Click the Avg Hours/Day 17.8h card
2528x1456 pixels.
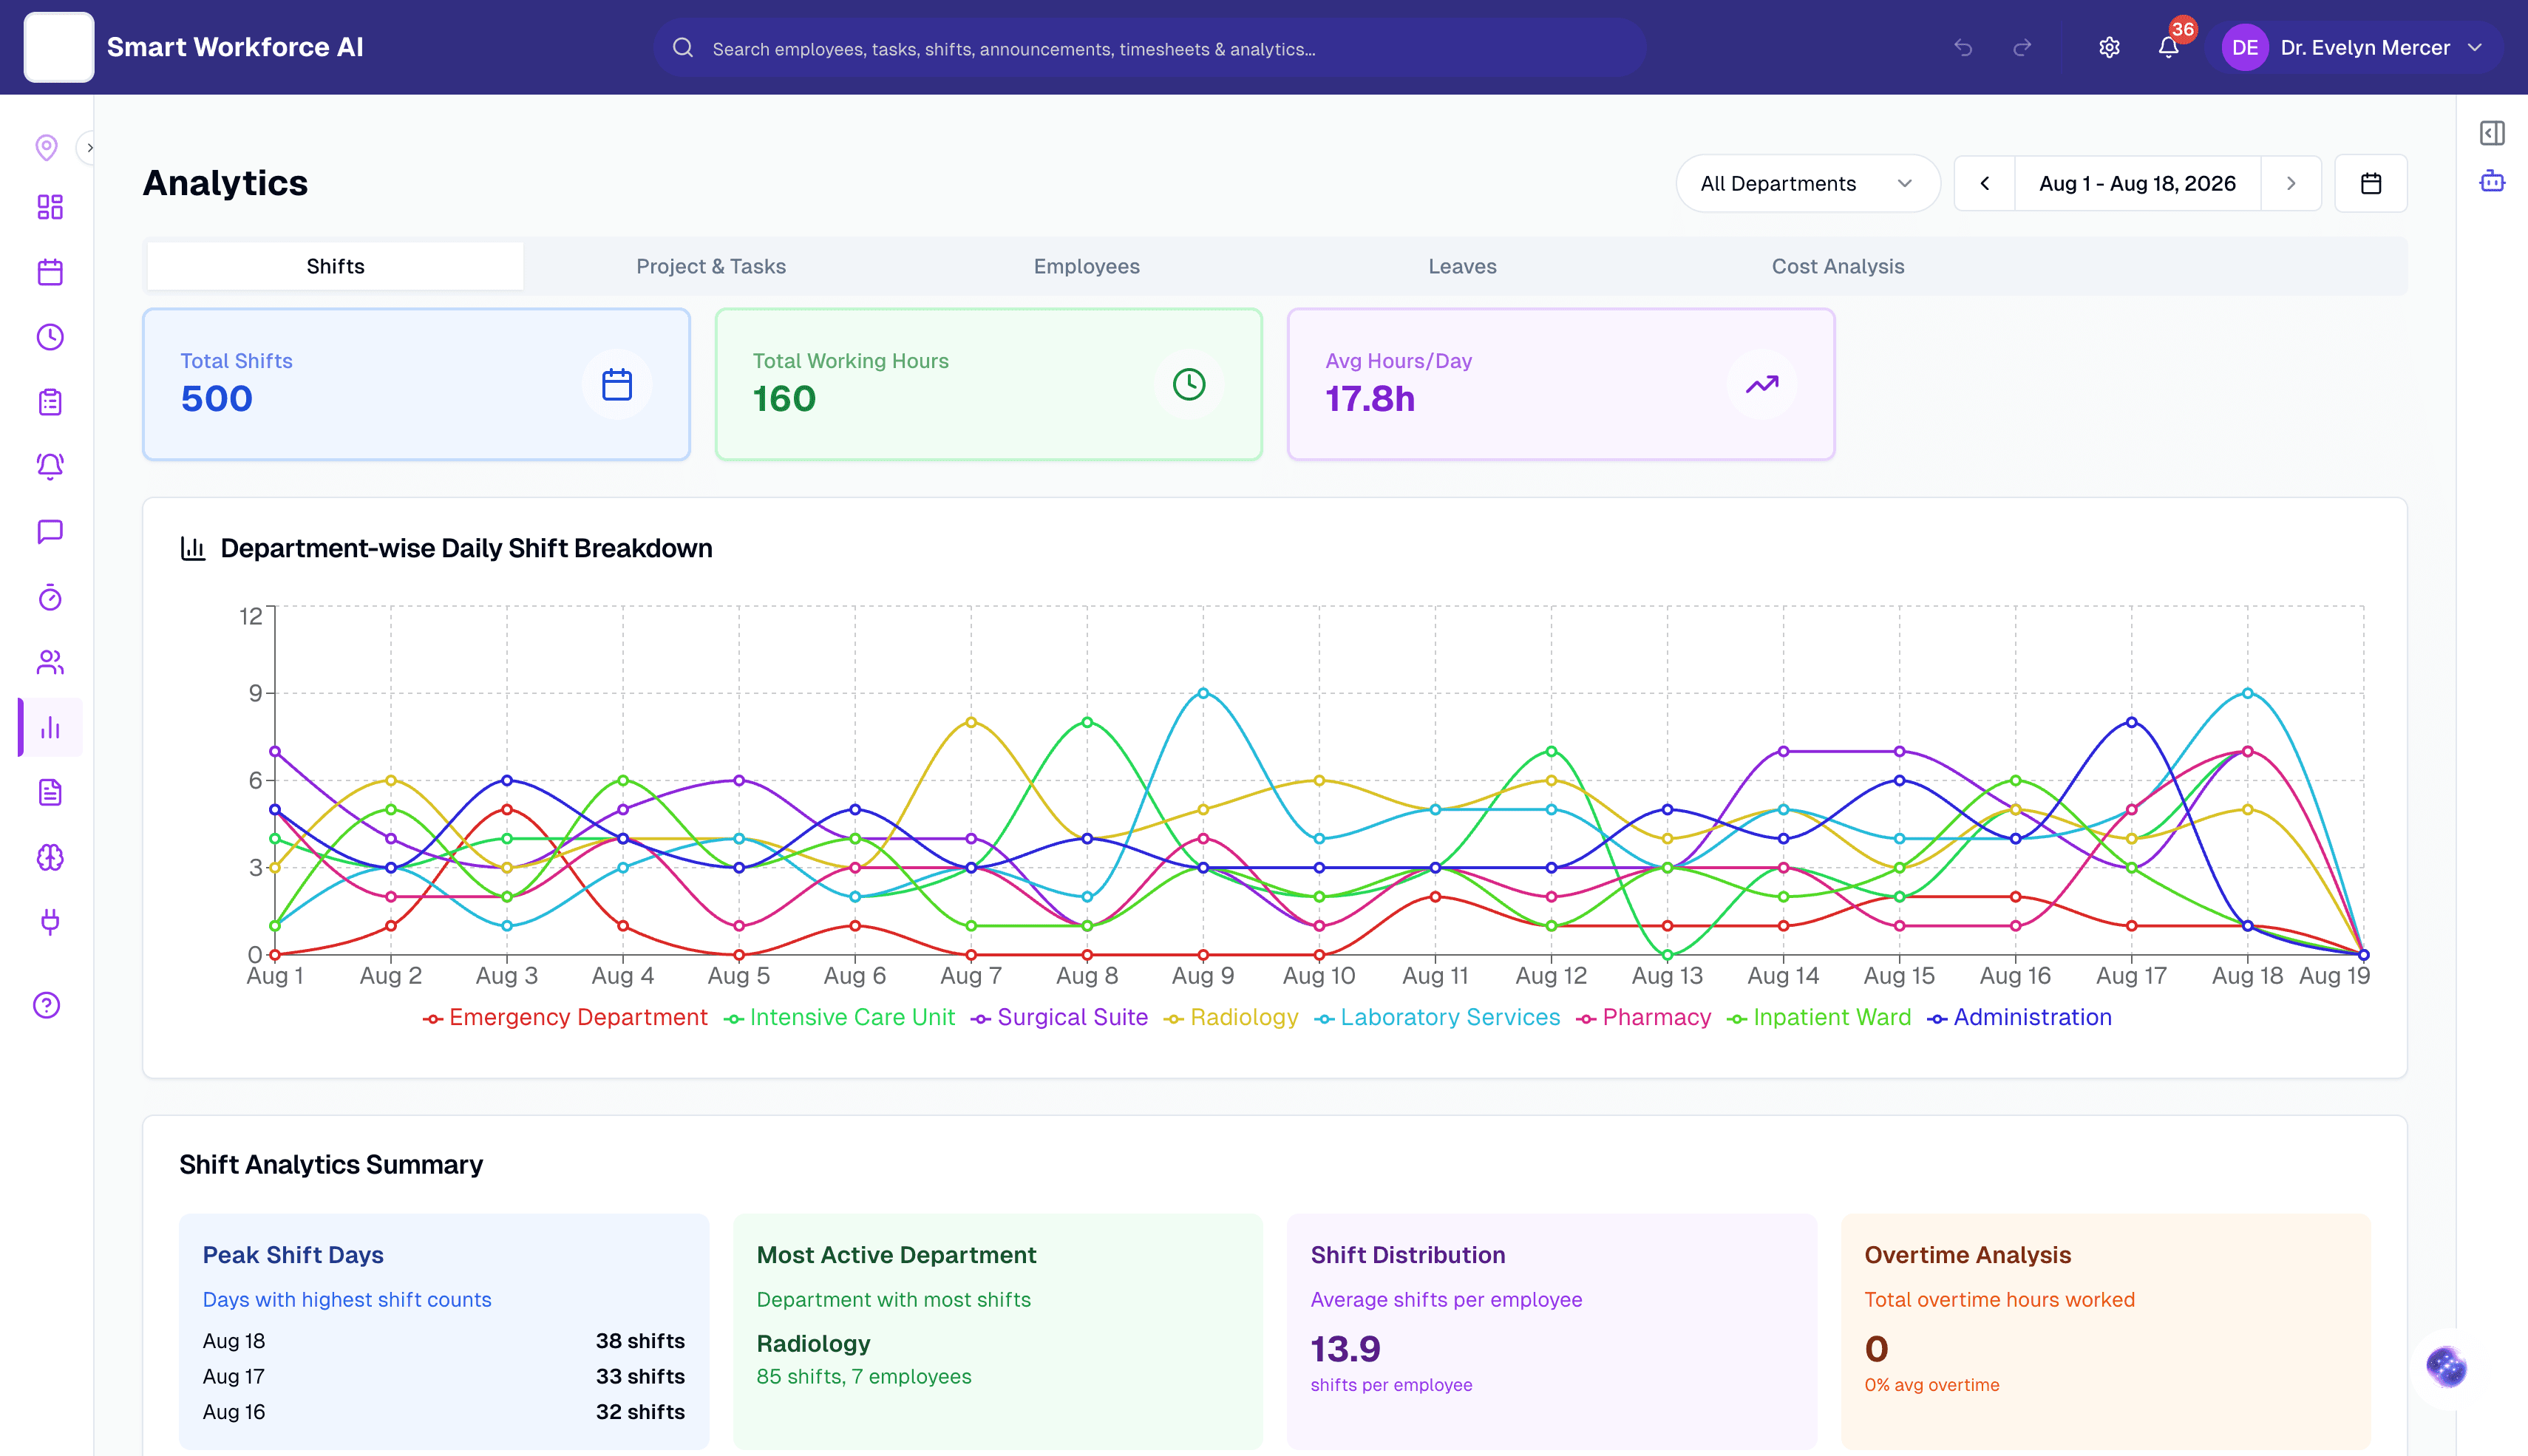(x=1561, y=384)
